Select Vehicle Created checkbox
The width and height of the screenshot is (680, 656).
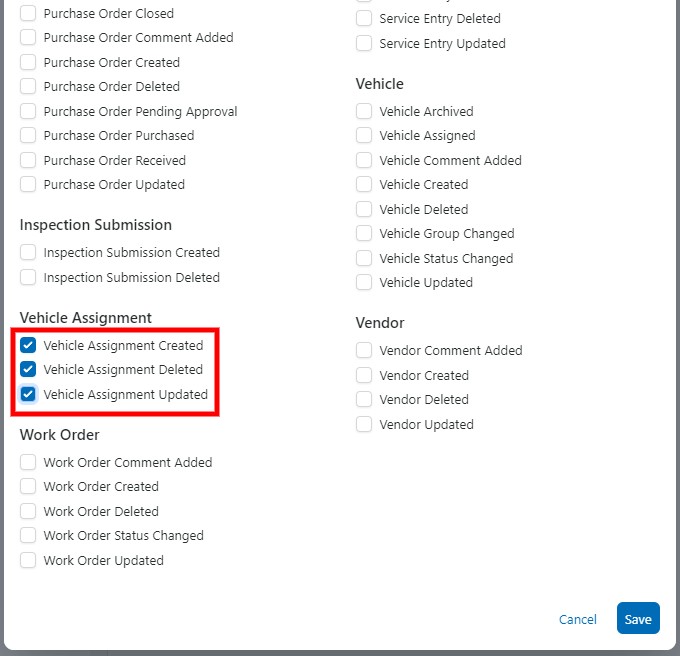pyautogui.click(x=364, y=184)
